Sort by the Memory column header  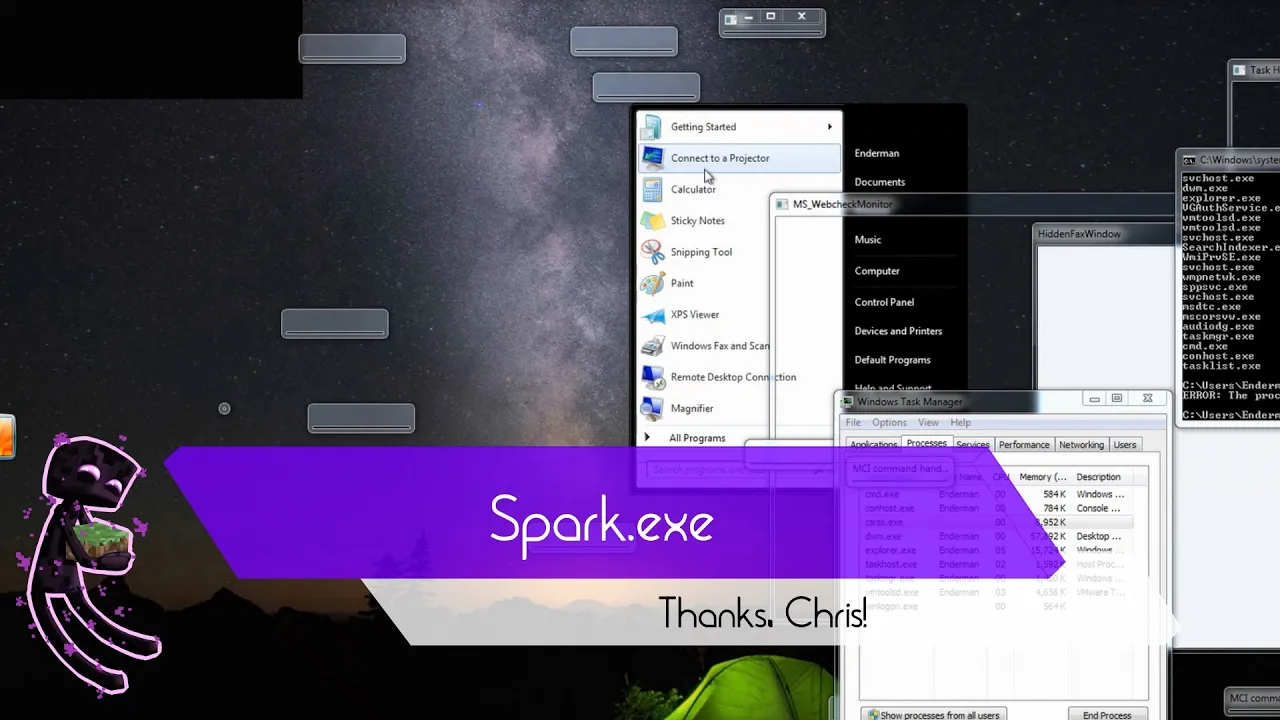click(x=1043, y=477)
